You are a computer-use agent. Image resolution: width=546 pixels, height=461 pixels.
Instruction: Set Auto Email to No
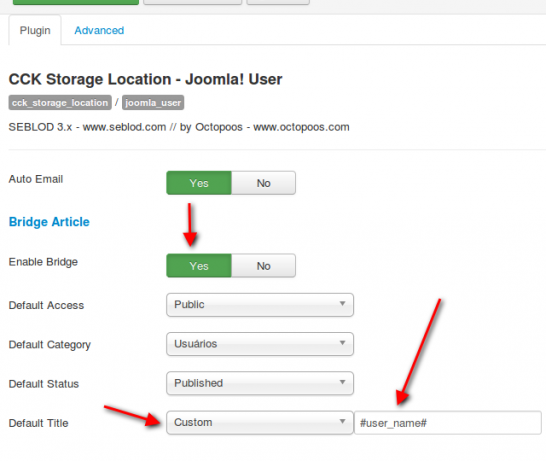point(264,183)
